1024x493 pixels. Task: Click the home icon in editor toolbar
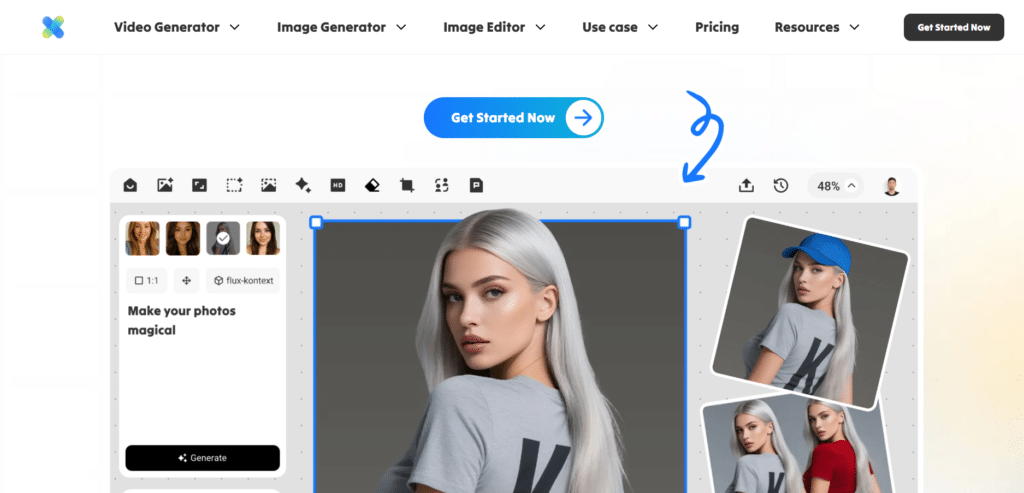point(130,185)
